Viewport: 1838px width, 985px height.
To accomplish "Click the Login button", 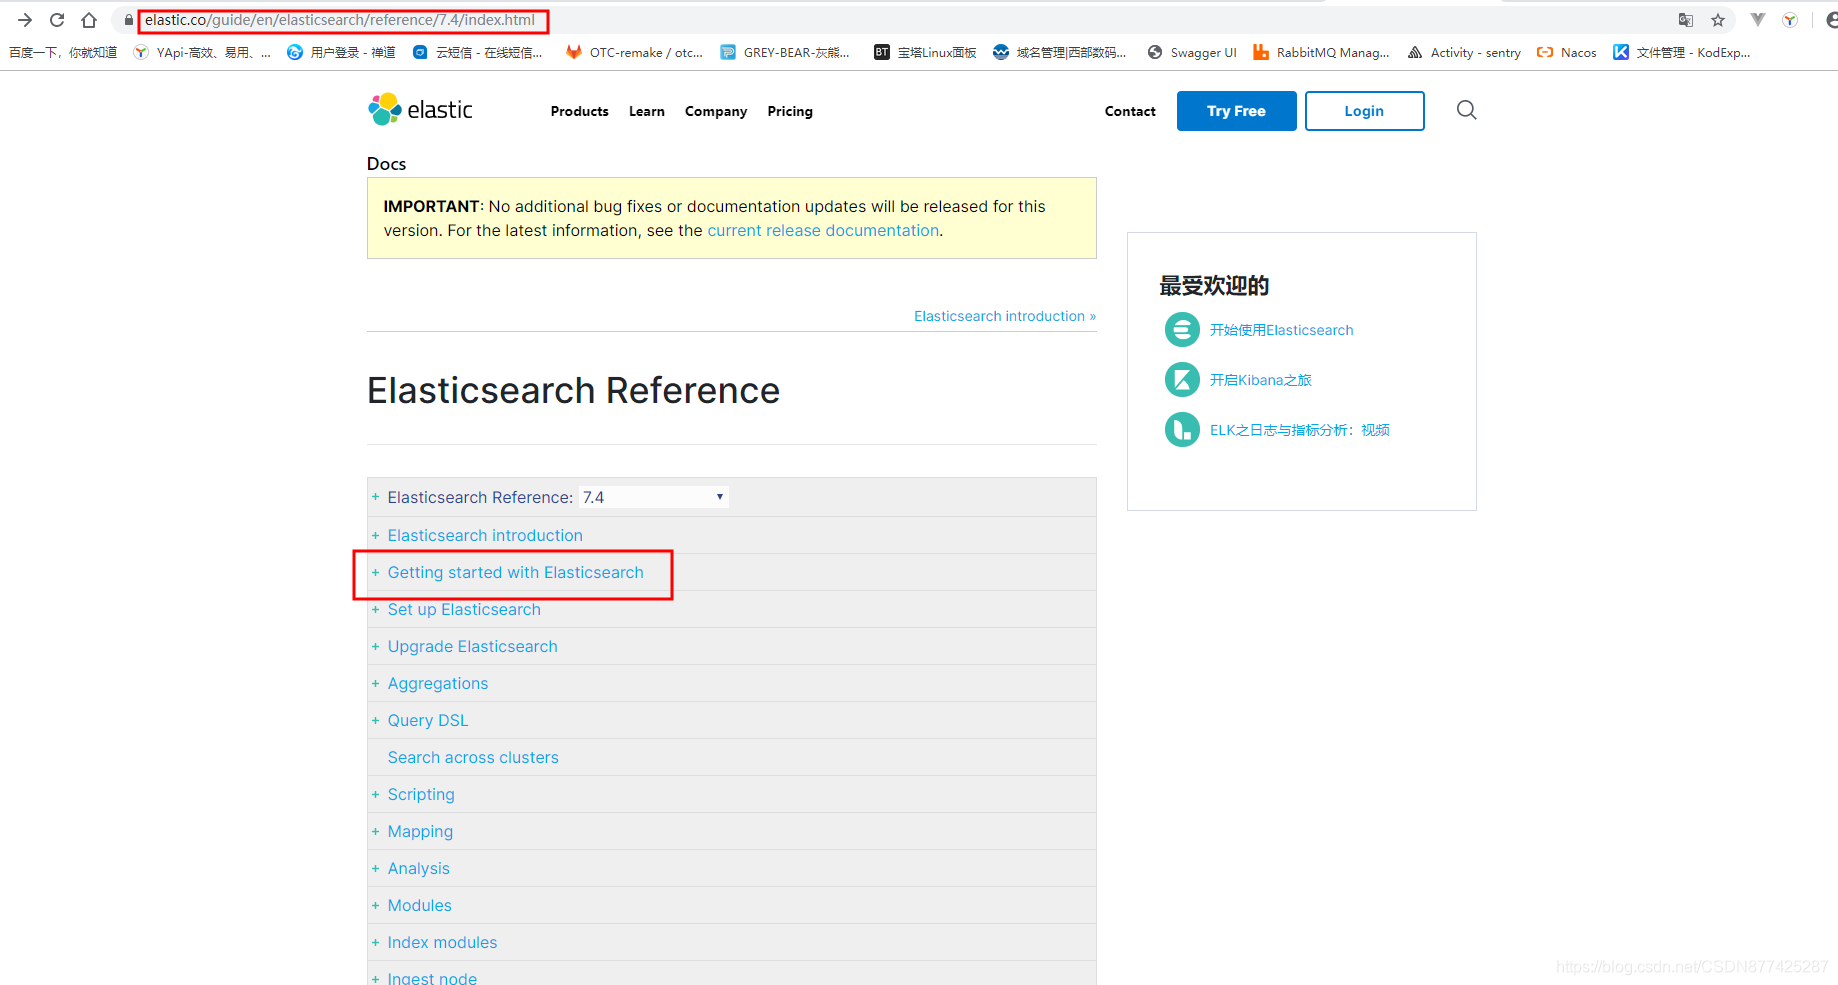I will pyautogui.click(x=1364, y=111).
